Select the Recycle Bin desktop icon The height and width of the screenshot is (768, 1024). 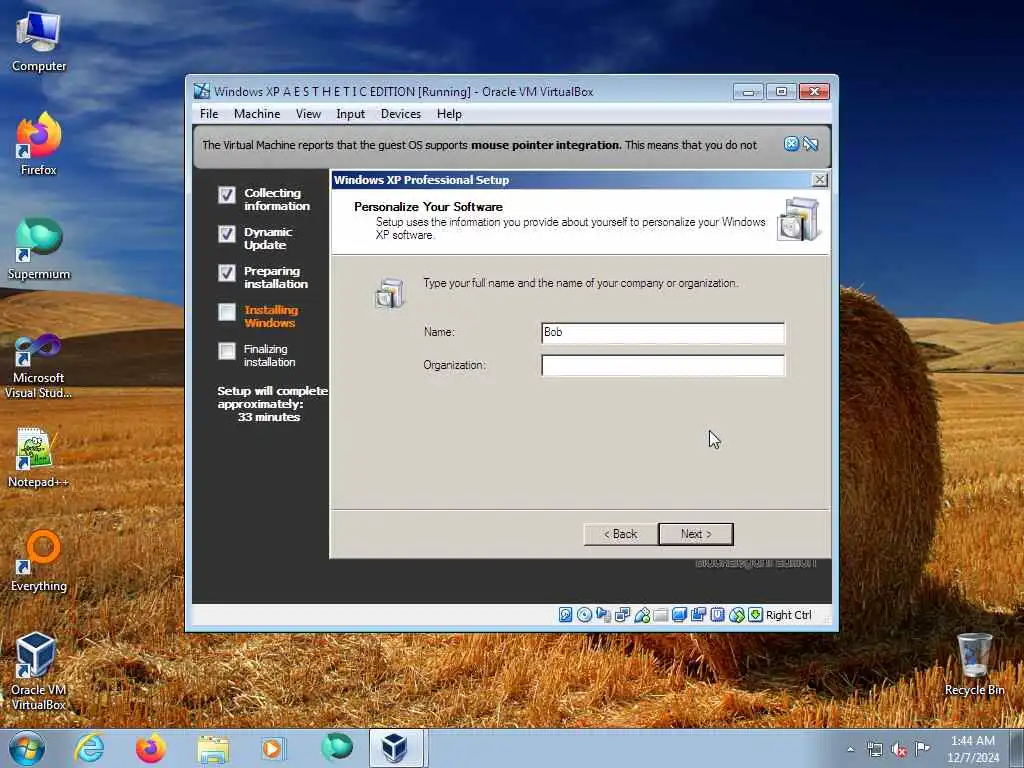(974, 665)
